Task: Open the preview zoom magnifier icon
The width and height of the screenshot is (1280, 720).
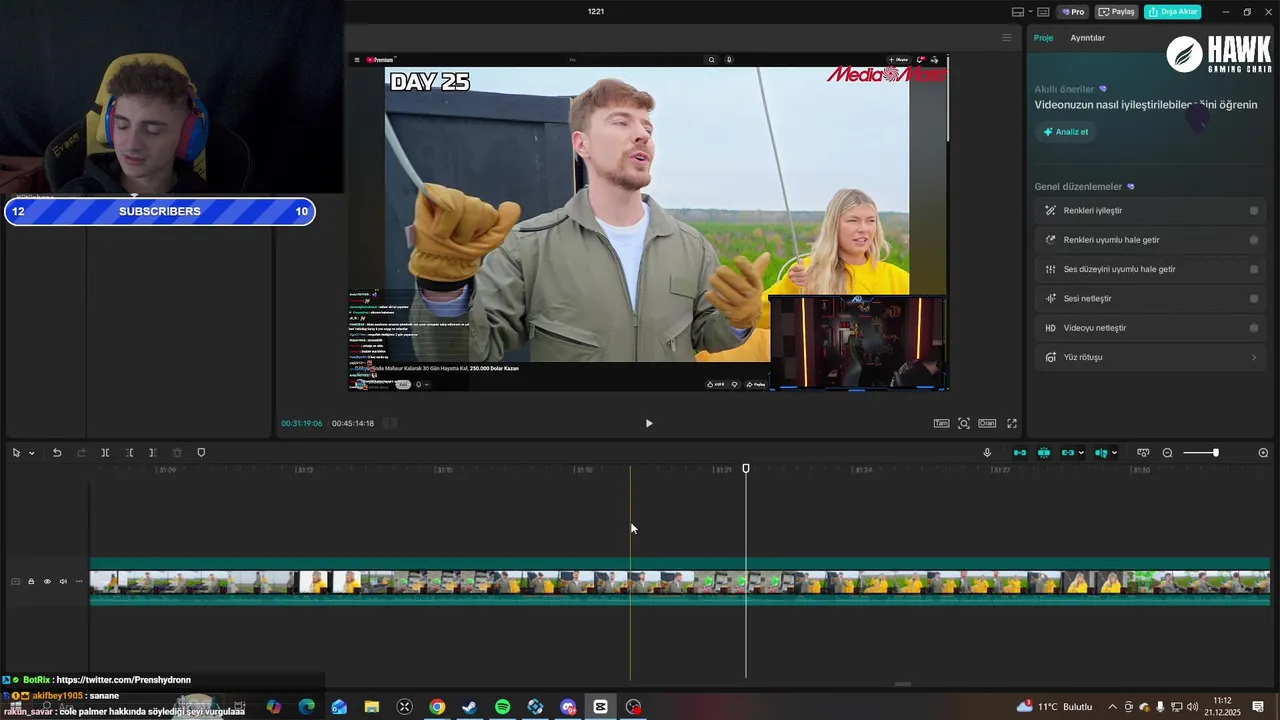Action: 964,423
